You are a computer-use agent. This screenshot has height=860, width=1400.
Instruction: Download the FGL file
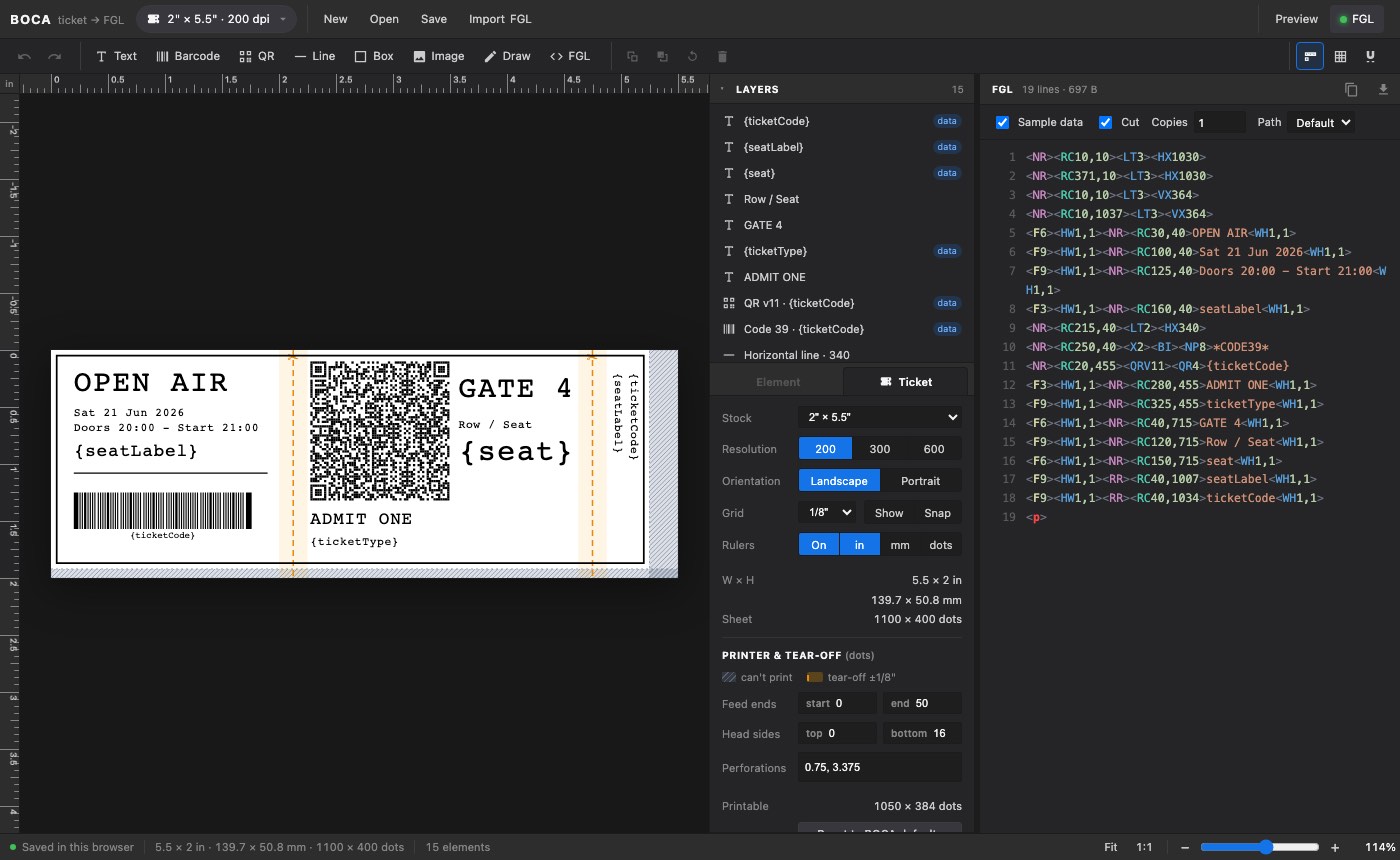coord(1384,90)
